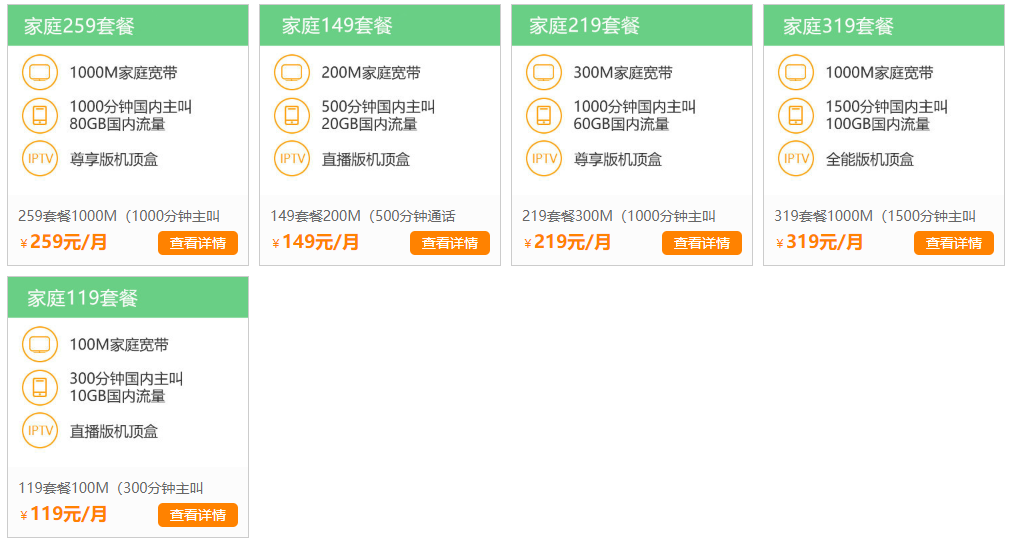This screenshot has height=547, width=1009.
Task: Click the IPTV icon in 家庭119套餐
Action: click(x=40, y=431)
